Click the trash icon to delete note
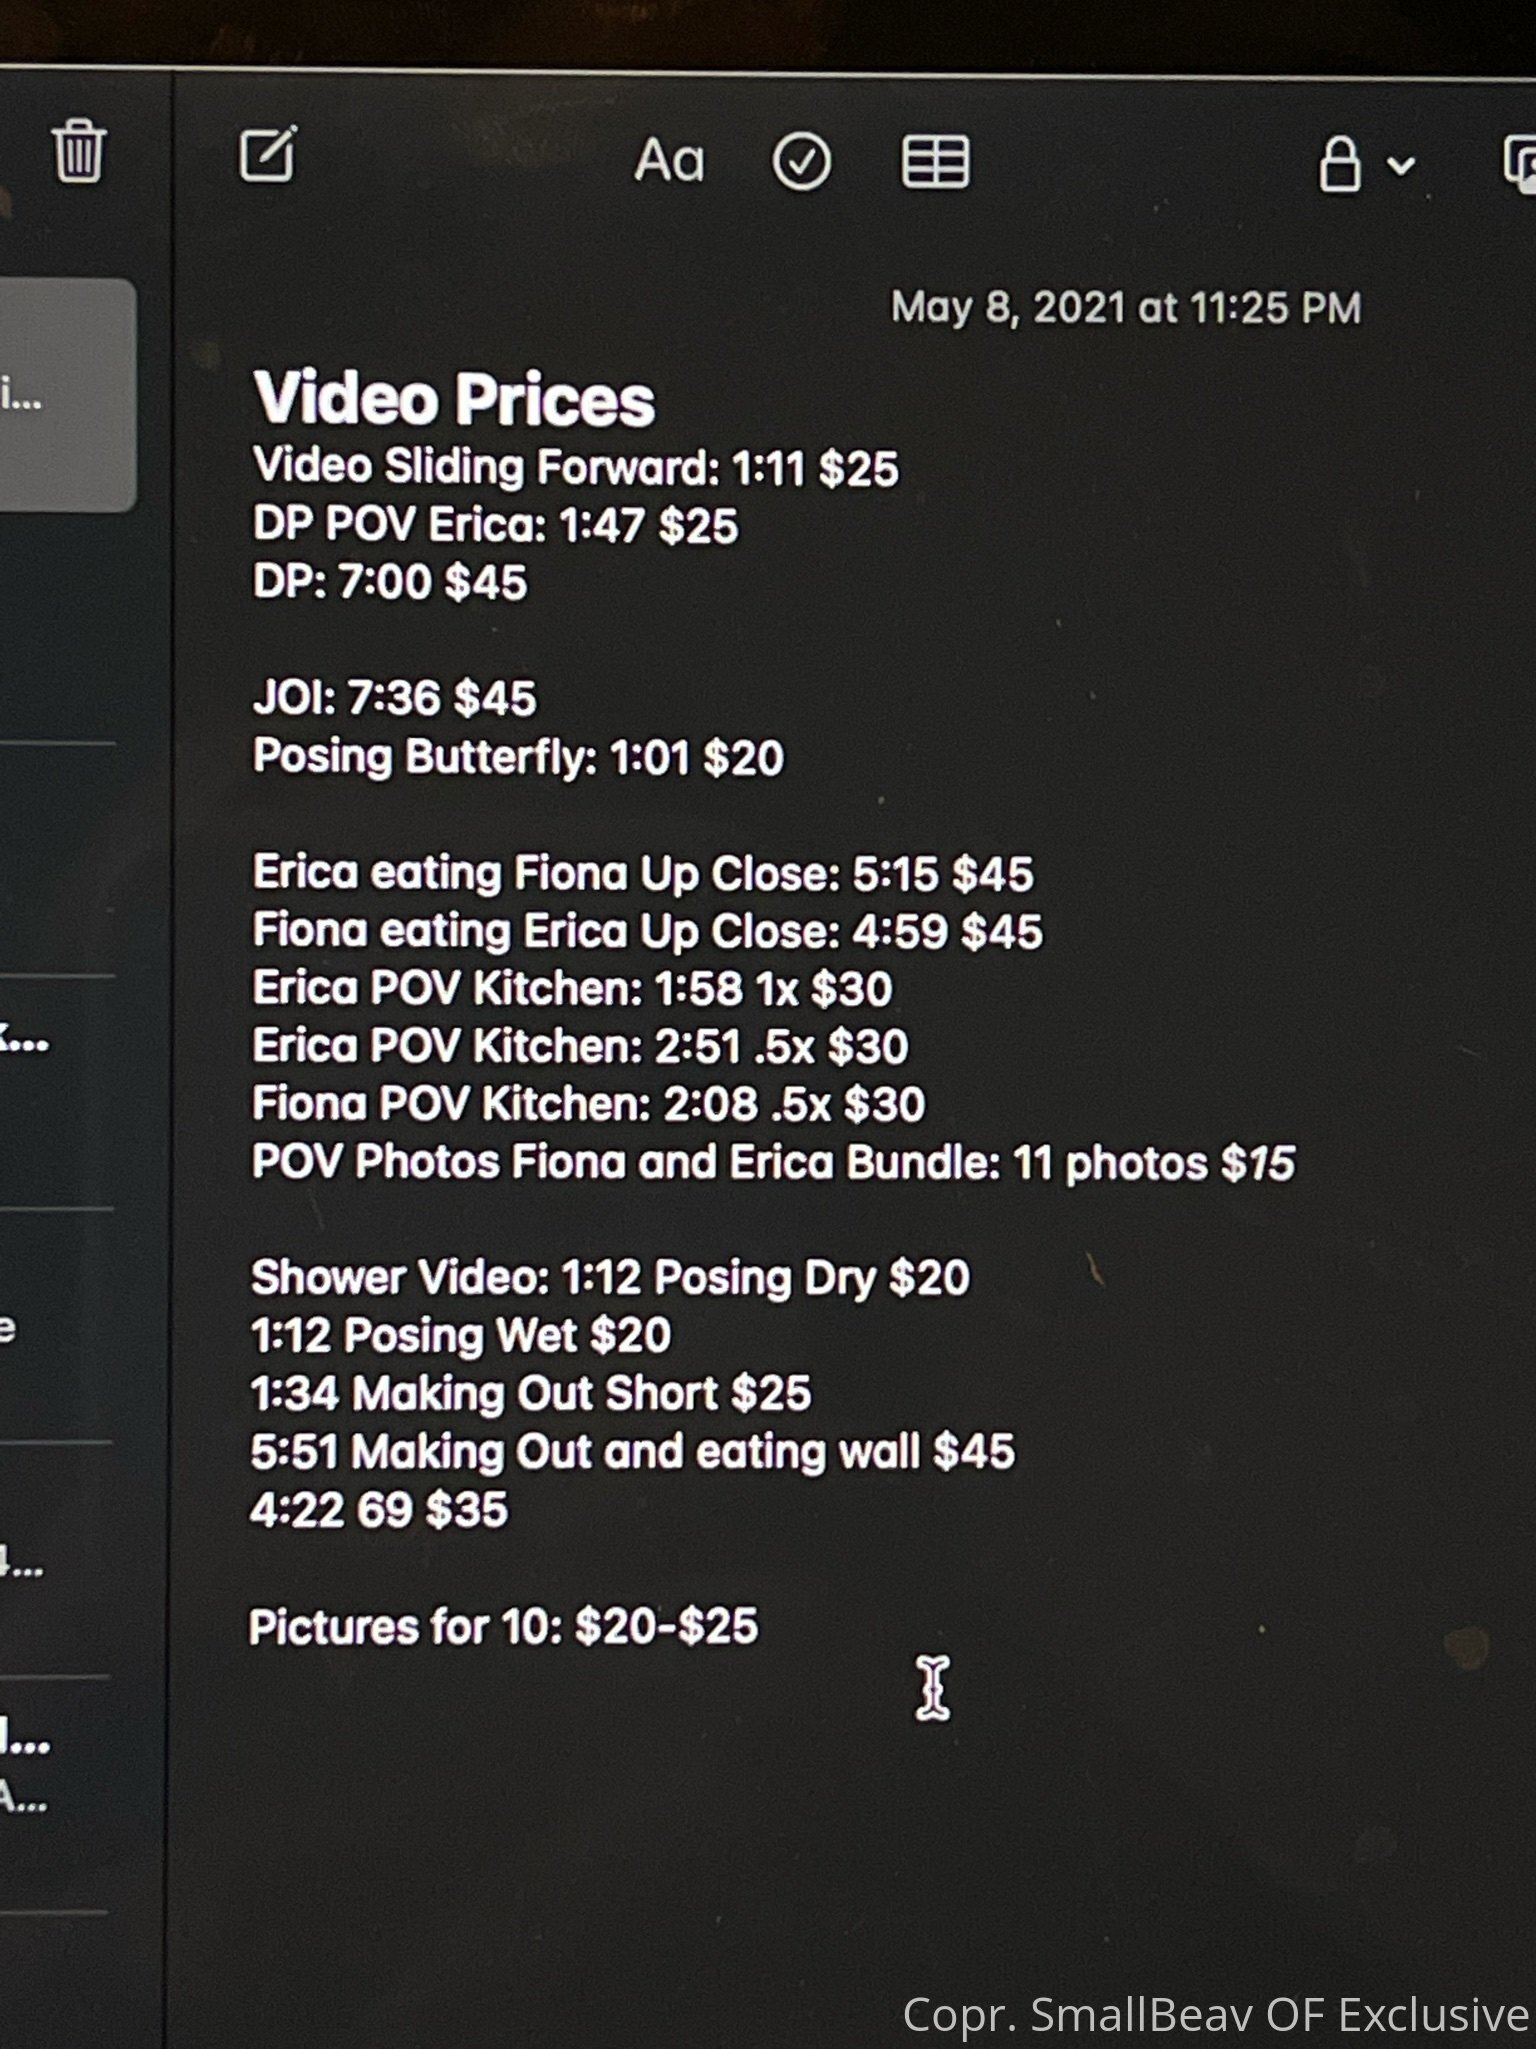 pyautogui.click(x=78, y=152)
